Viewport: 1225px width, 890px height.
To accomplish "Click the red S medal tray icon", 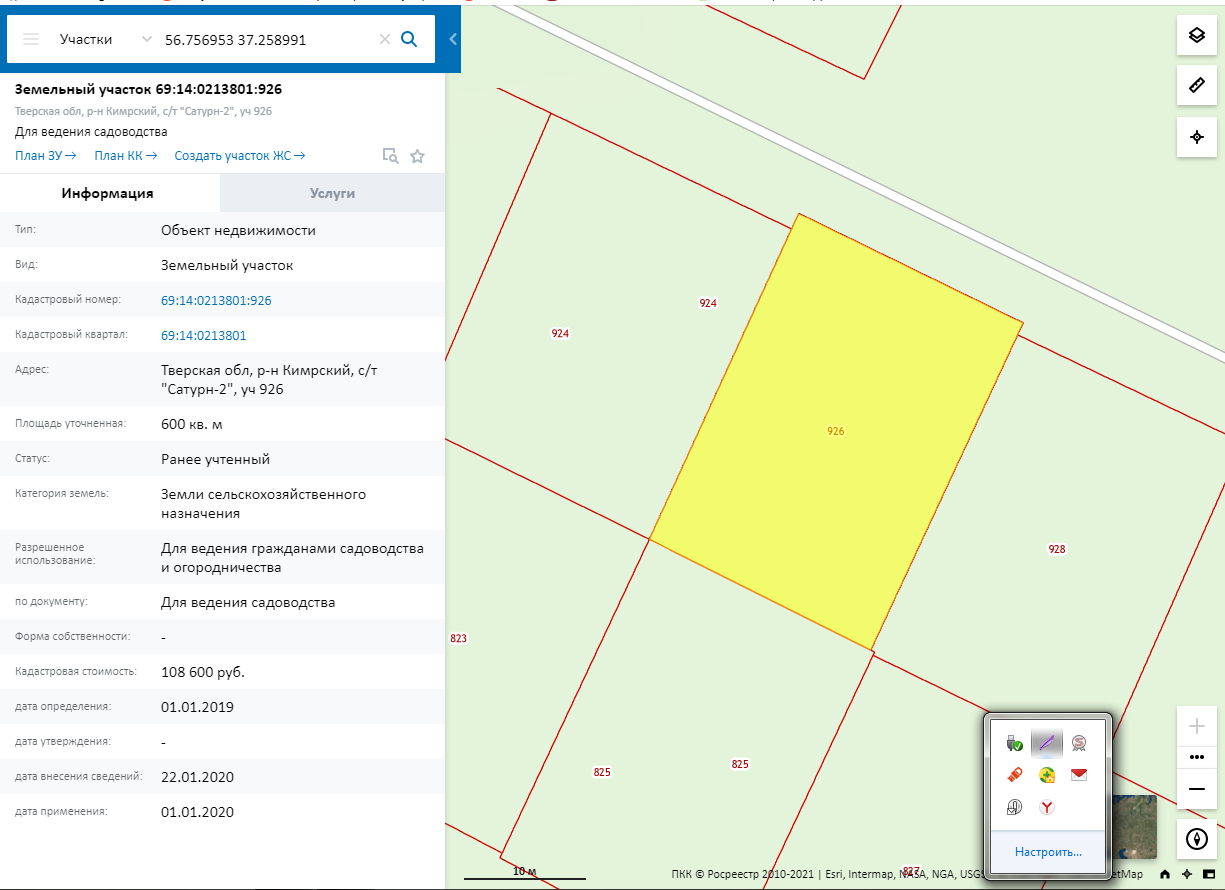I will pyautogui.click(x=1079, y=743).
